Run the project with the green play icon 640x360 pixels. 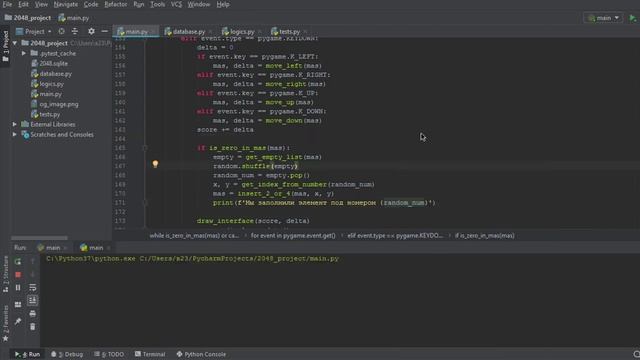click(x=633, y=18)
